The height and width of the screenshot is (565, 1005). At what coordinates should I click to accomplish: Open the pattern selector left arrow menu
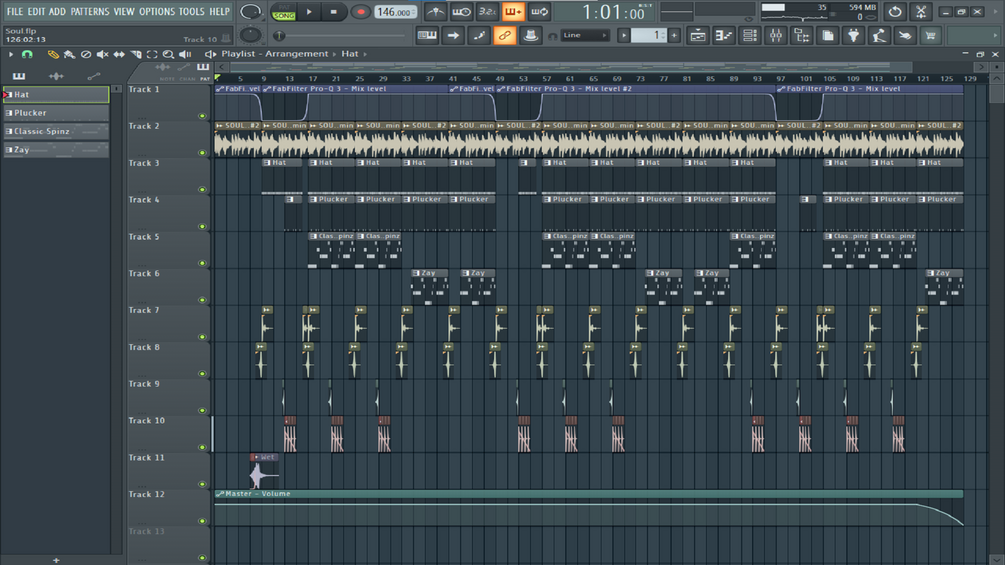(x=624, y=35)
